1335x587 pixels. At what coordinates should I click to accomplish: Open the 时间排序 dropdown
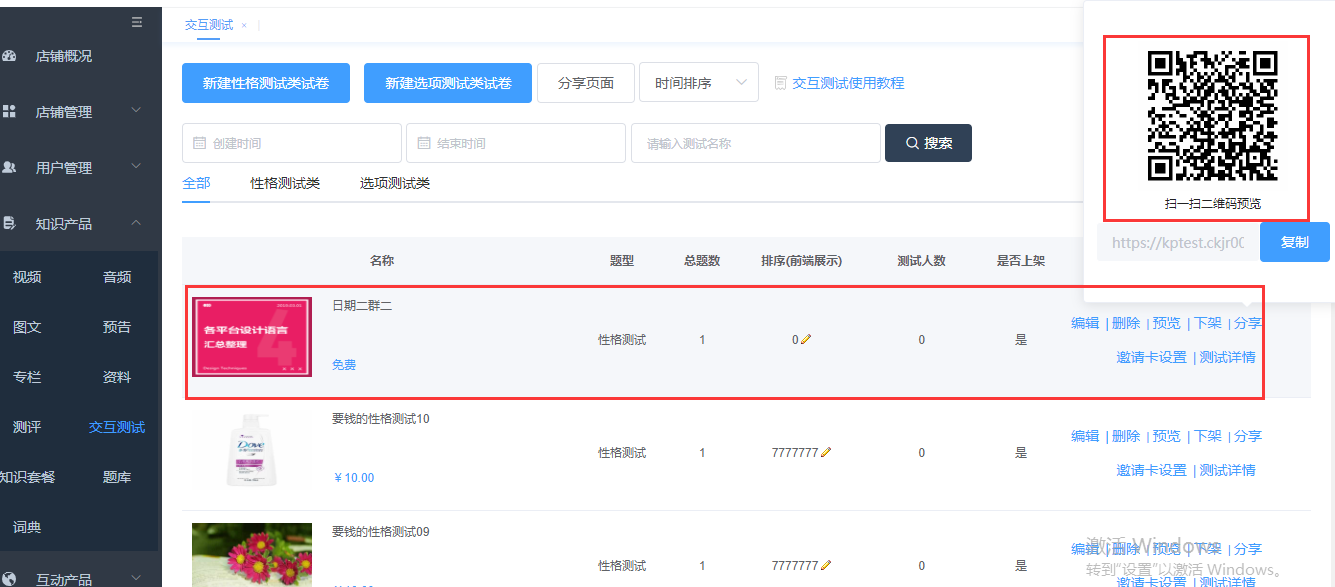tap(698, 83)
